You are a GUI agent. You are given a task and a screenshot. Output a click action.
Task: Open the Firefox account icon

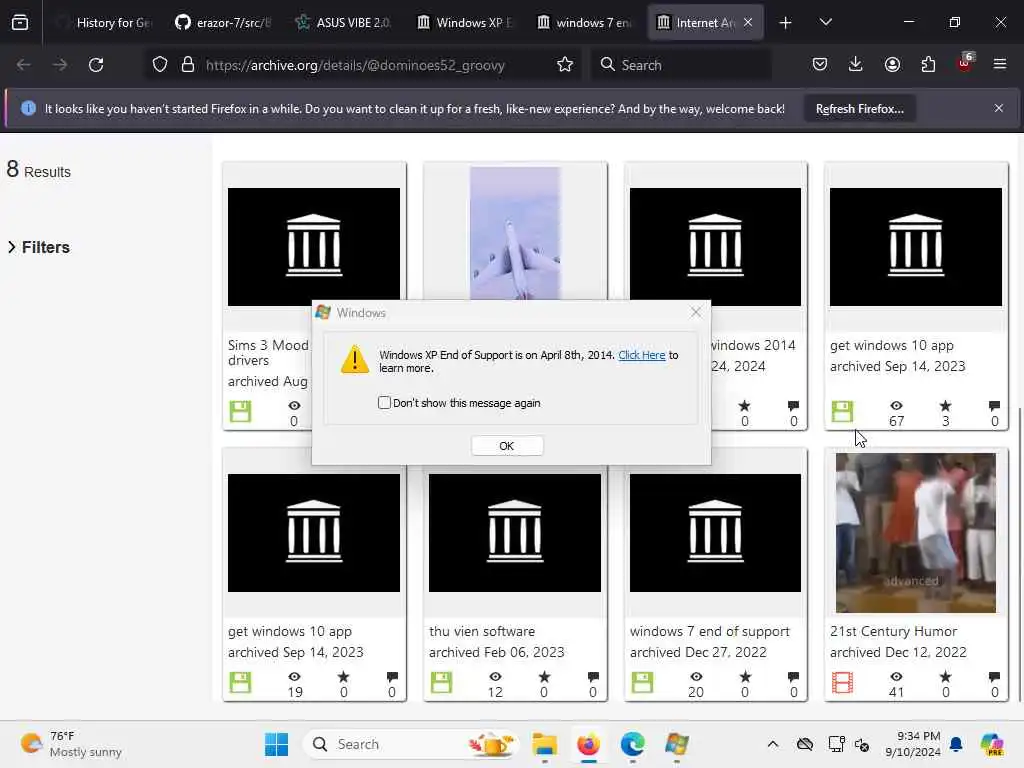tap(892, 64)
